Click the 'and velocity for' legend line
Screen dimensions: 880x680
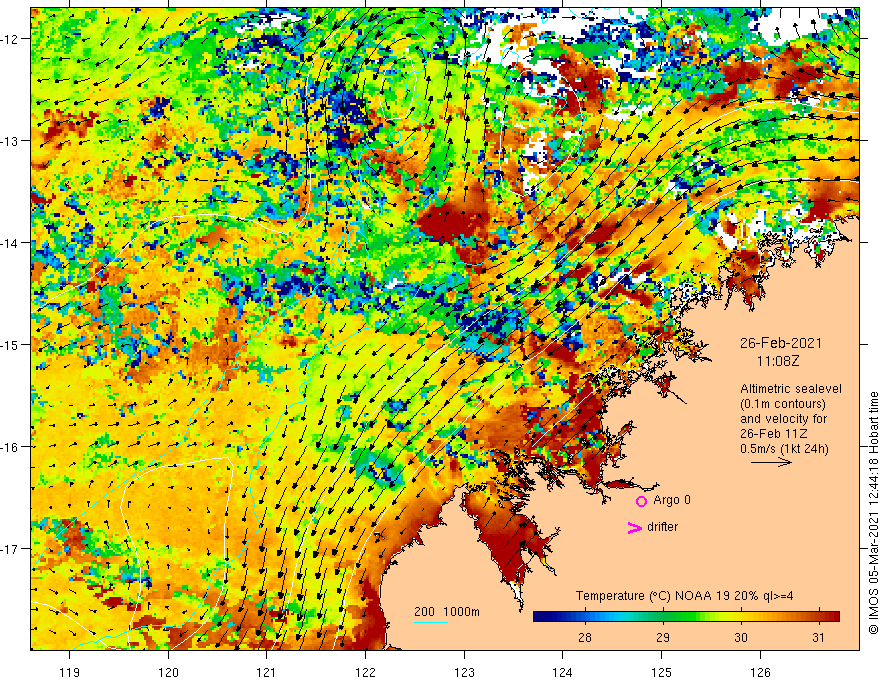pos(783,419)
